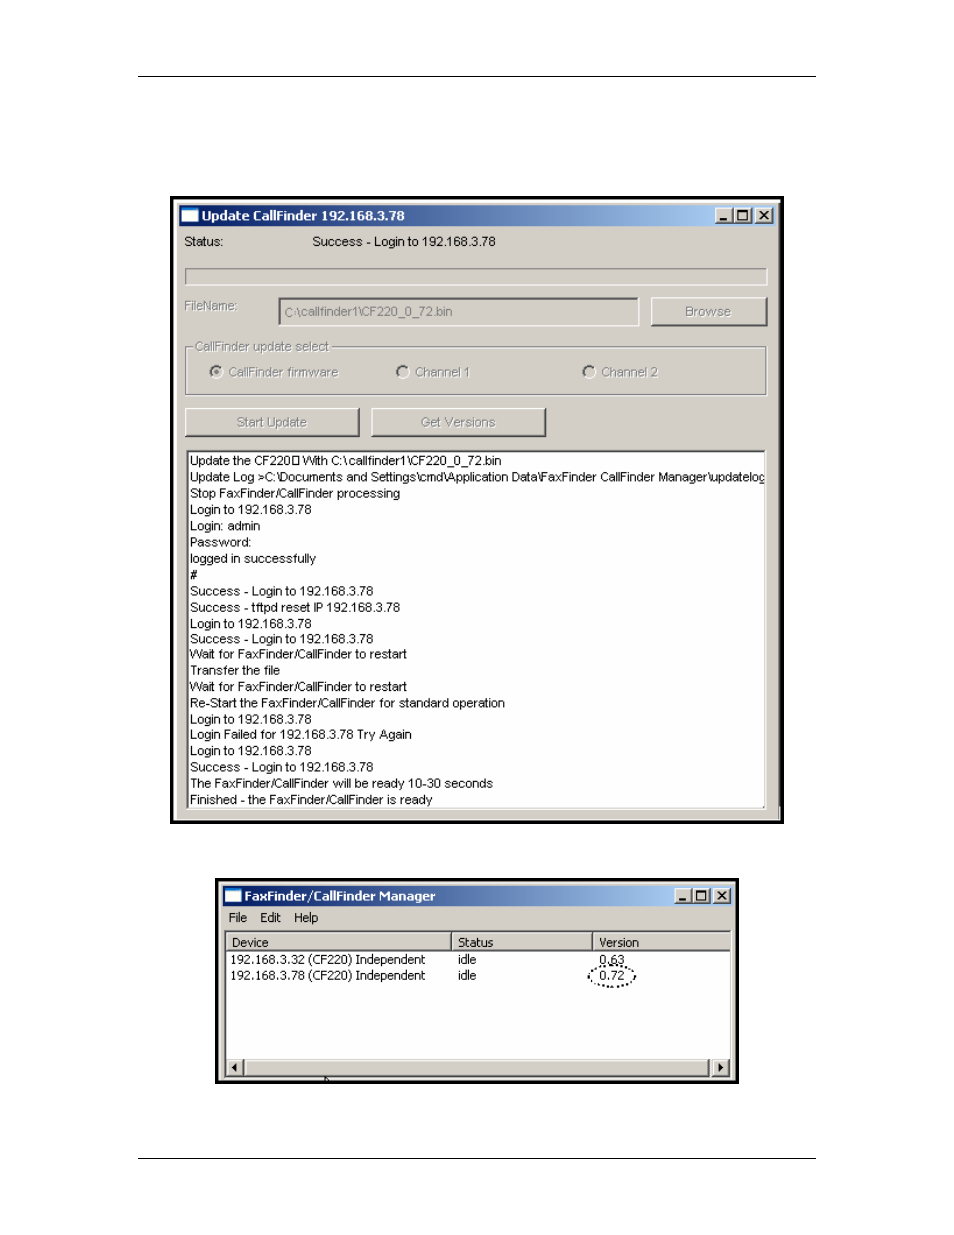
Task: Click the Version column header
Action: 661,942
